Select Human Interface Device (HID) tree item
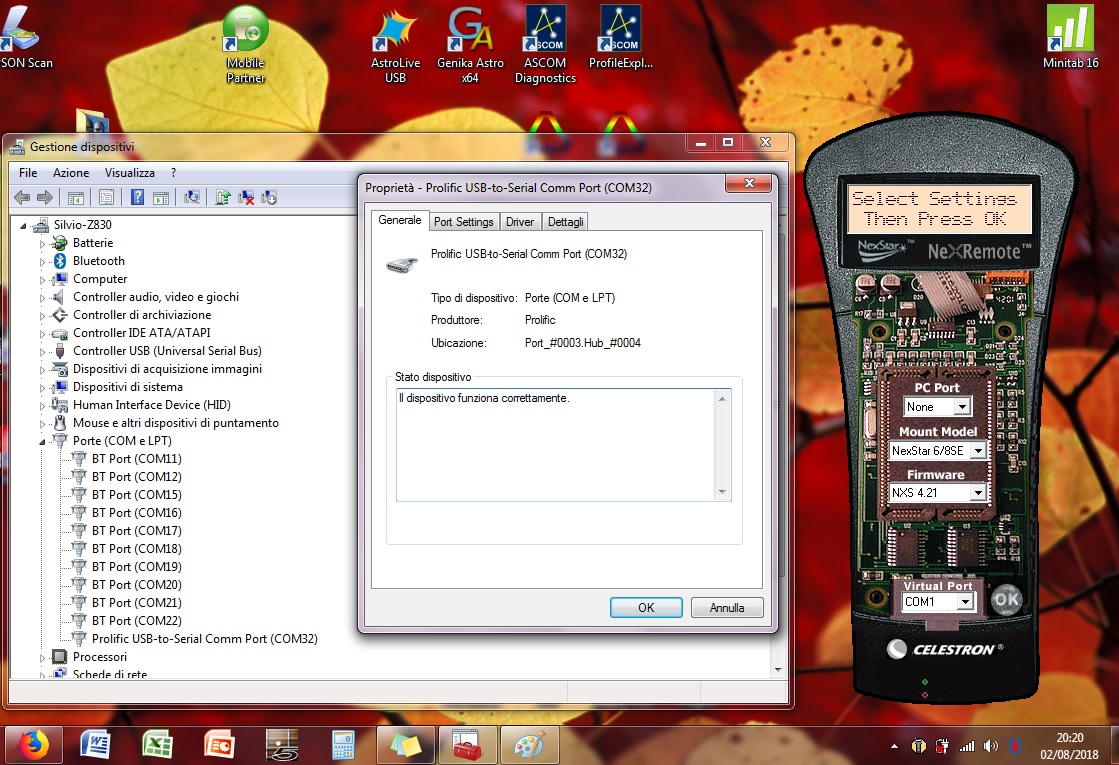Image resolution: width=1119 pixels, height=765 pixels. 151,405
